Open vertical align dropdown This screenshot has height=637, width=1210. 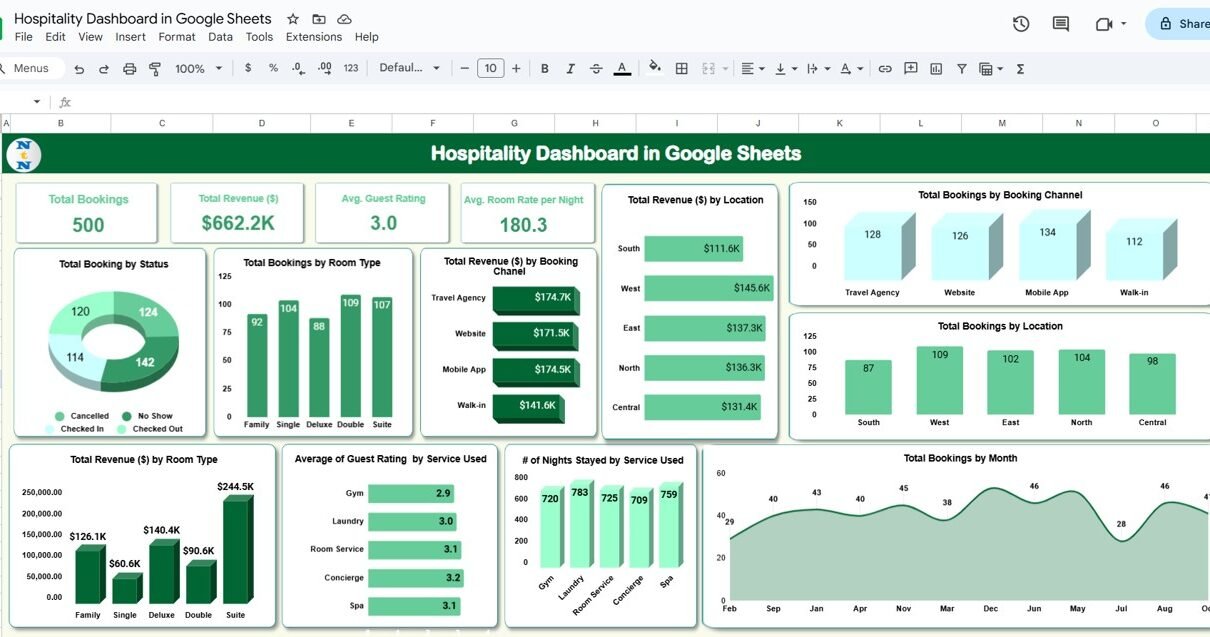pyautogui.click(x=786, y=69)
